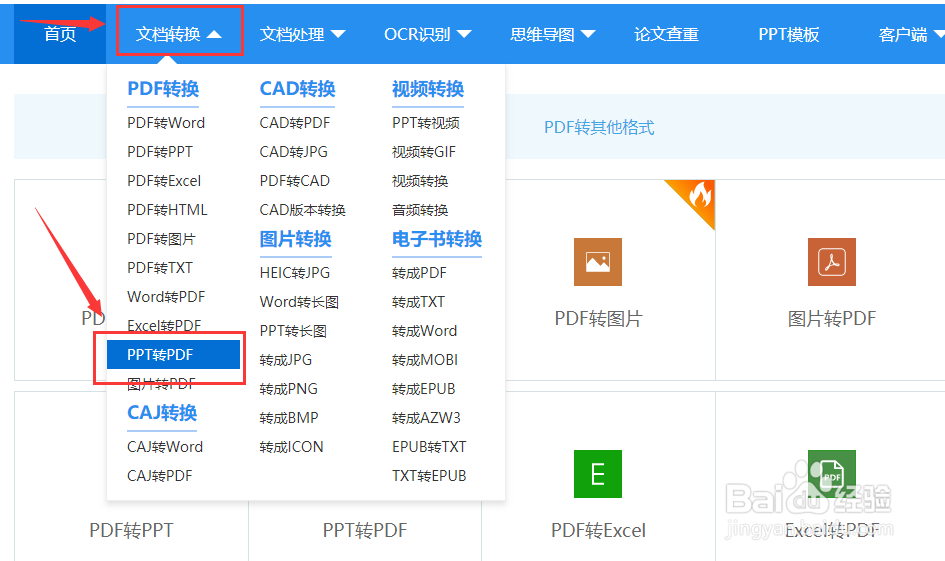The image size is (945, 561).
Task: Select PPT转视频 menu entry
Action: tap(426, 123)
